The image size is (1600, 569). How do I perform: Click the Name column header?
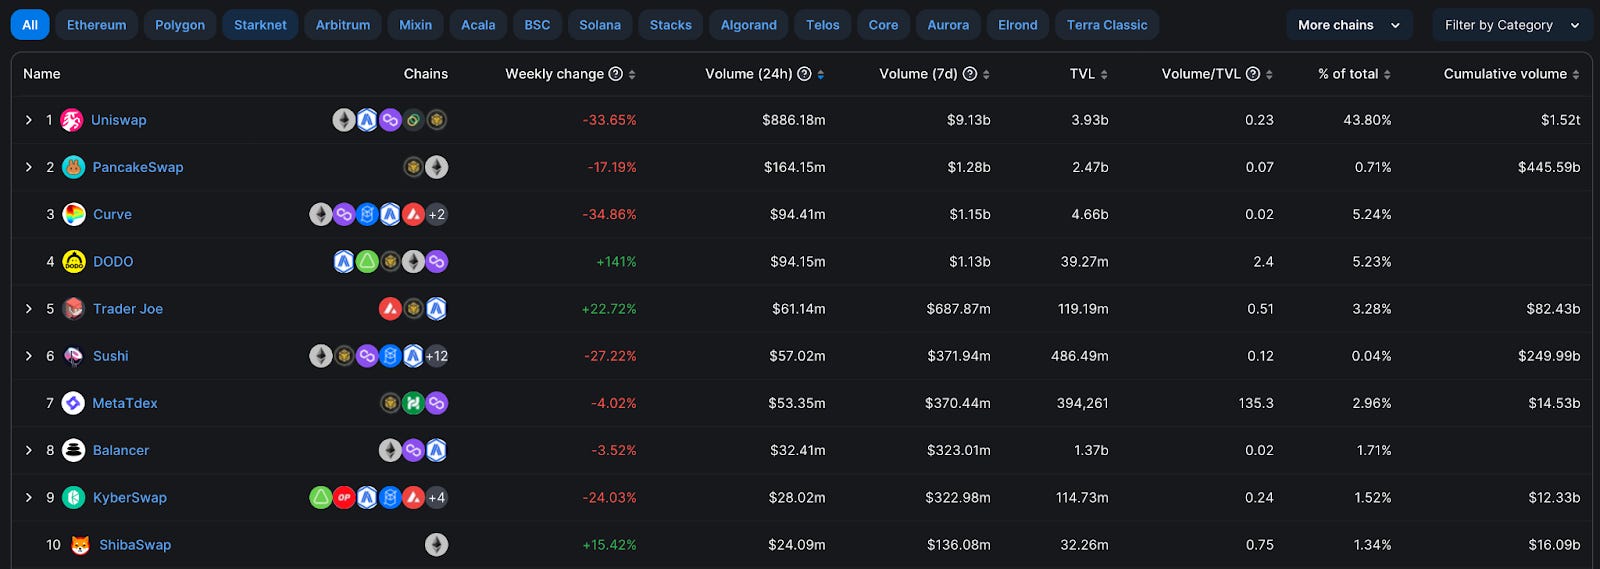point(42,74)
